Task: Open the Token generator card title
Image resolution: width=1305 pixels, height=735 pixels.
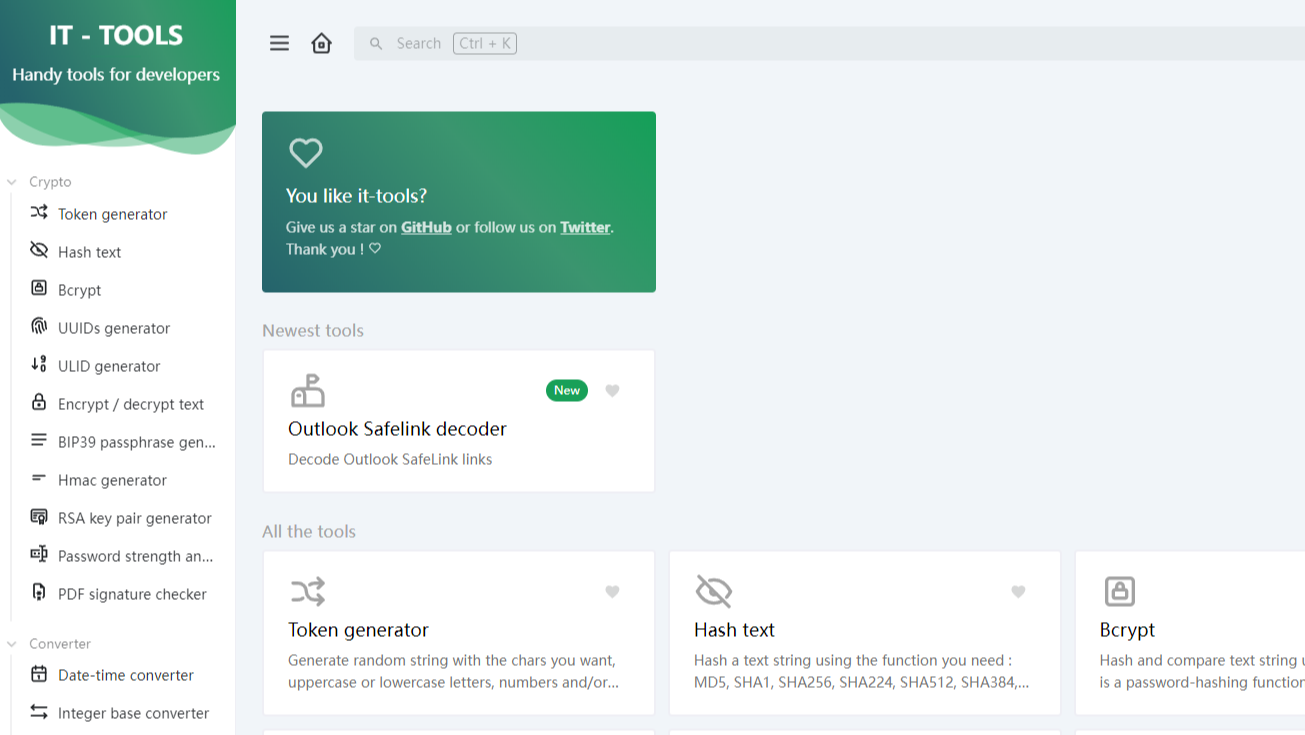Action: [358, 629]
